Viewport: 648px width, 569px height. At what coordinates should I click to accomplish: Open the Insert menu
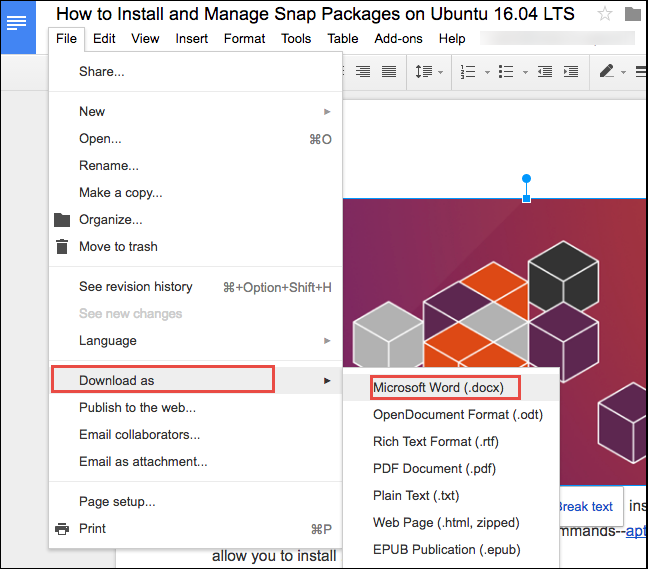[191, 39]
